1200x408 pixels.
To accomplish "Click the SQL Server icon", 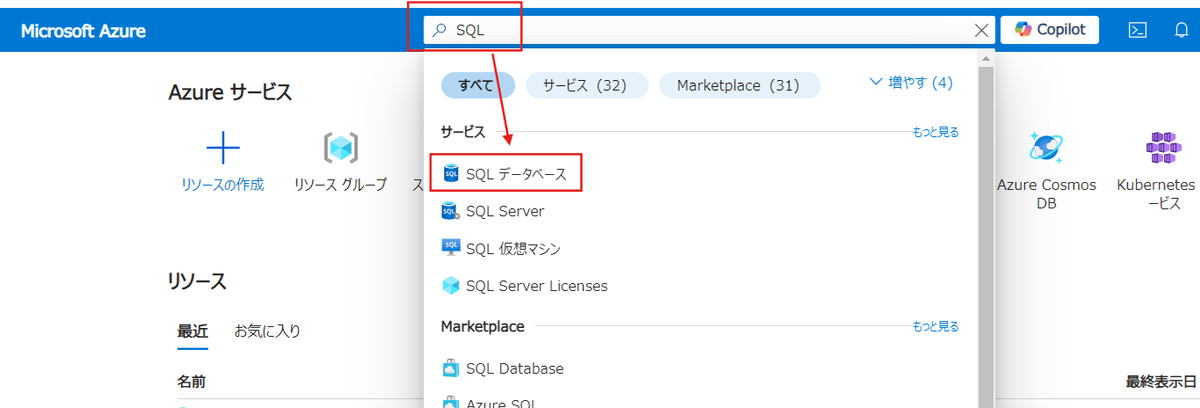I will (x=451, y=211).
